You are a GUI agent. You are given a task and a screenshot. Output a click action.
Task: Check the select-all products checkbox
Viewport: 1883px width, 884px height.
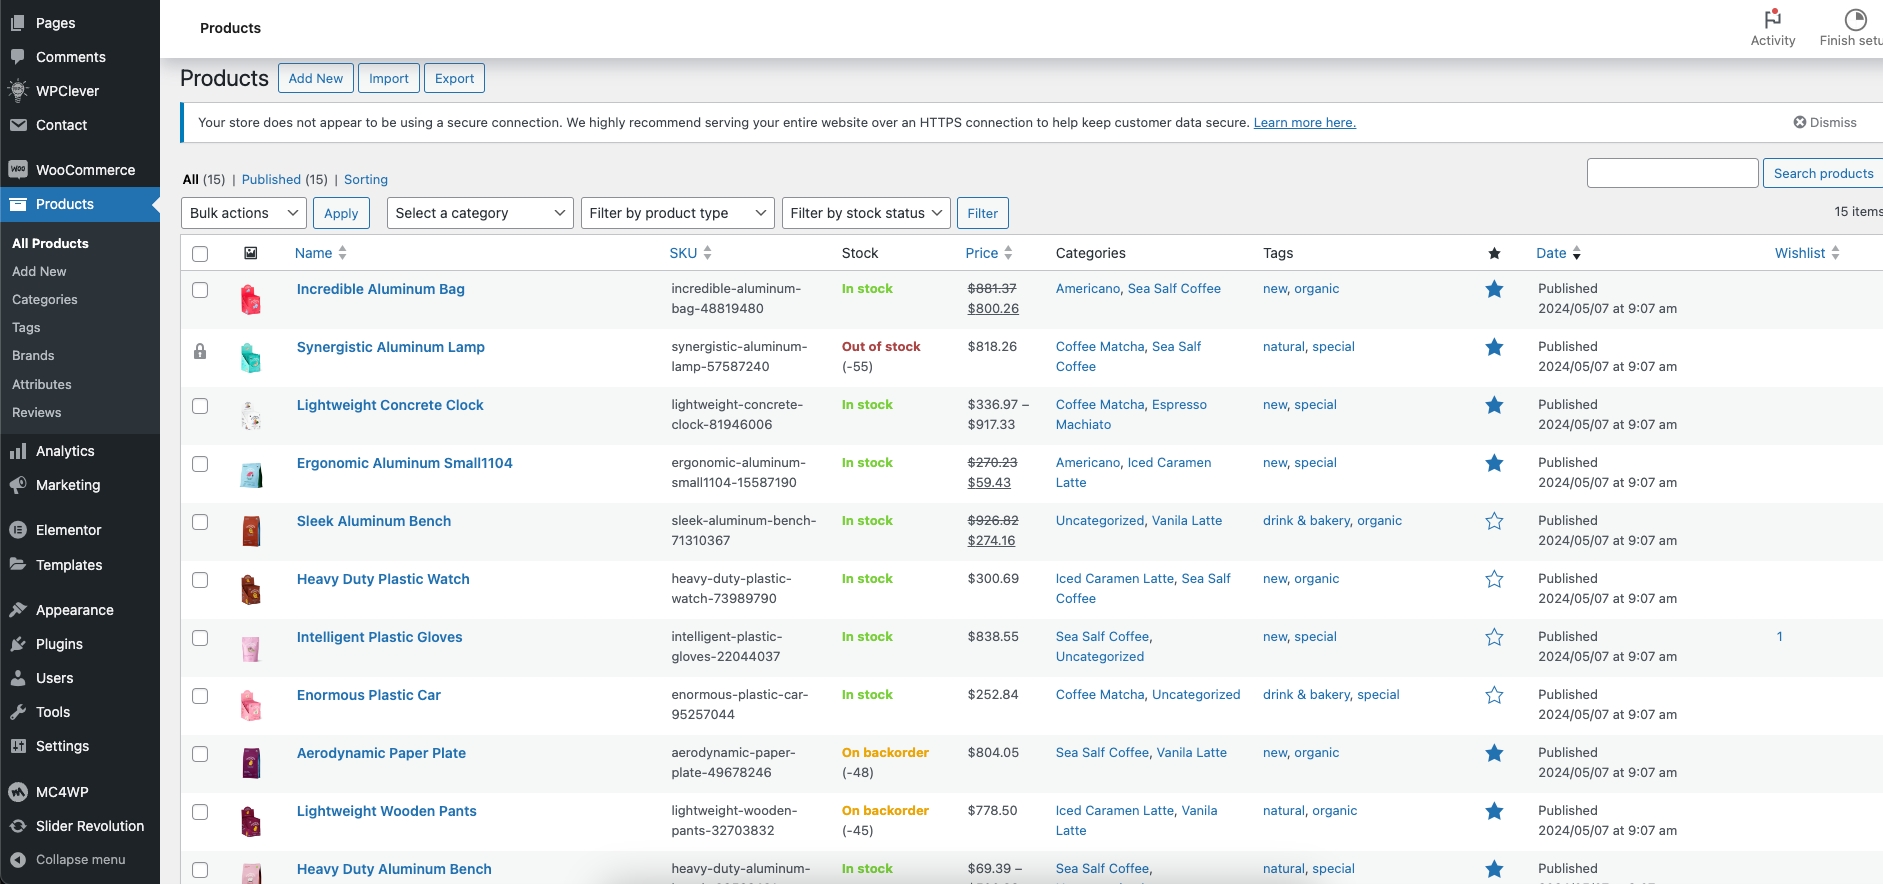200,254
